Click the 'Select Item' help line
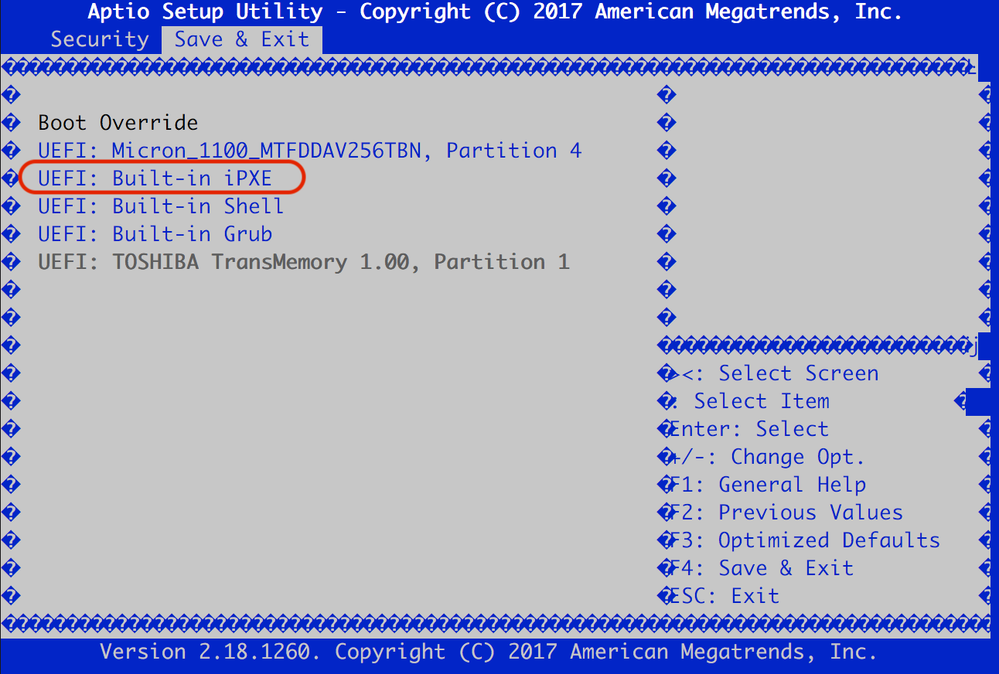The image size is (999, 674). point(762,401)
